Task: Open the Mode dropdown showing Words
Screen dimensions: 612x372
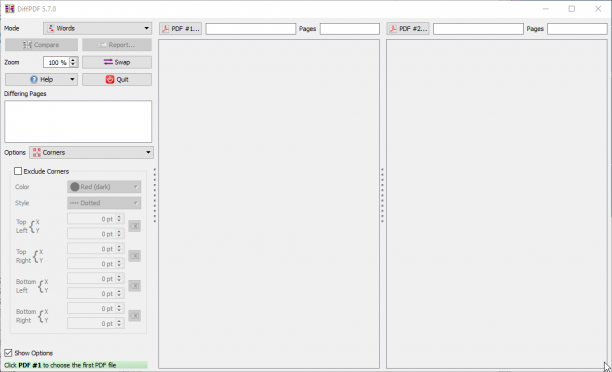Action: (x=98, y=28)
